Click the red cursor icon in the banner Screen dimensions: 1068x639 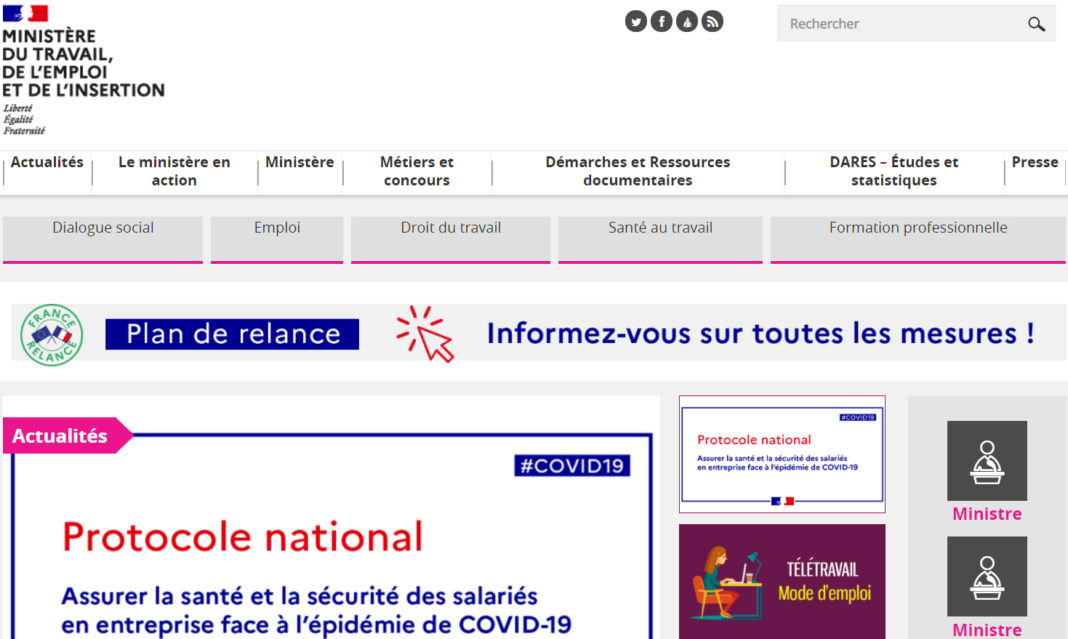coord(426,333)
